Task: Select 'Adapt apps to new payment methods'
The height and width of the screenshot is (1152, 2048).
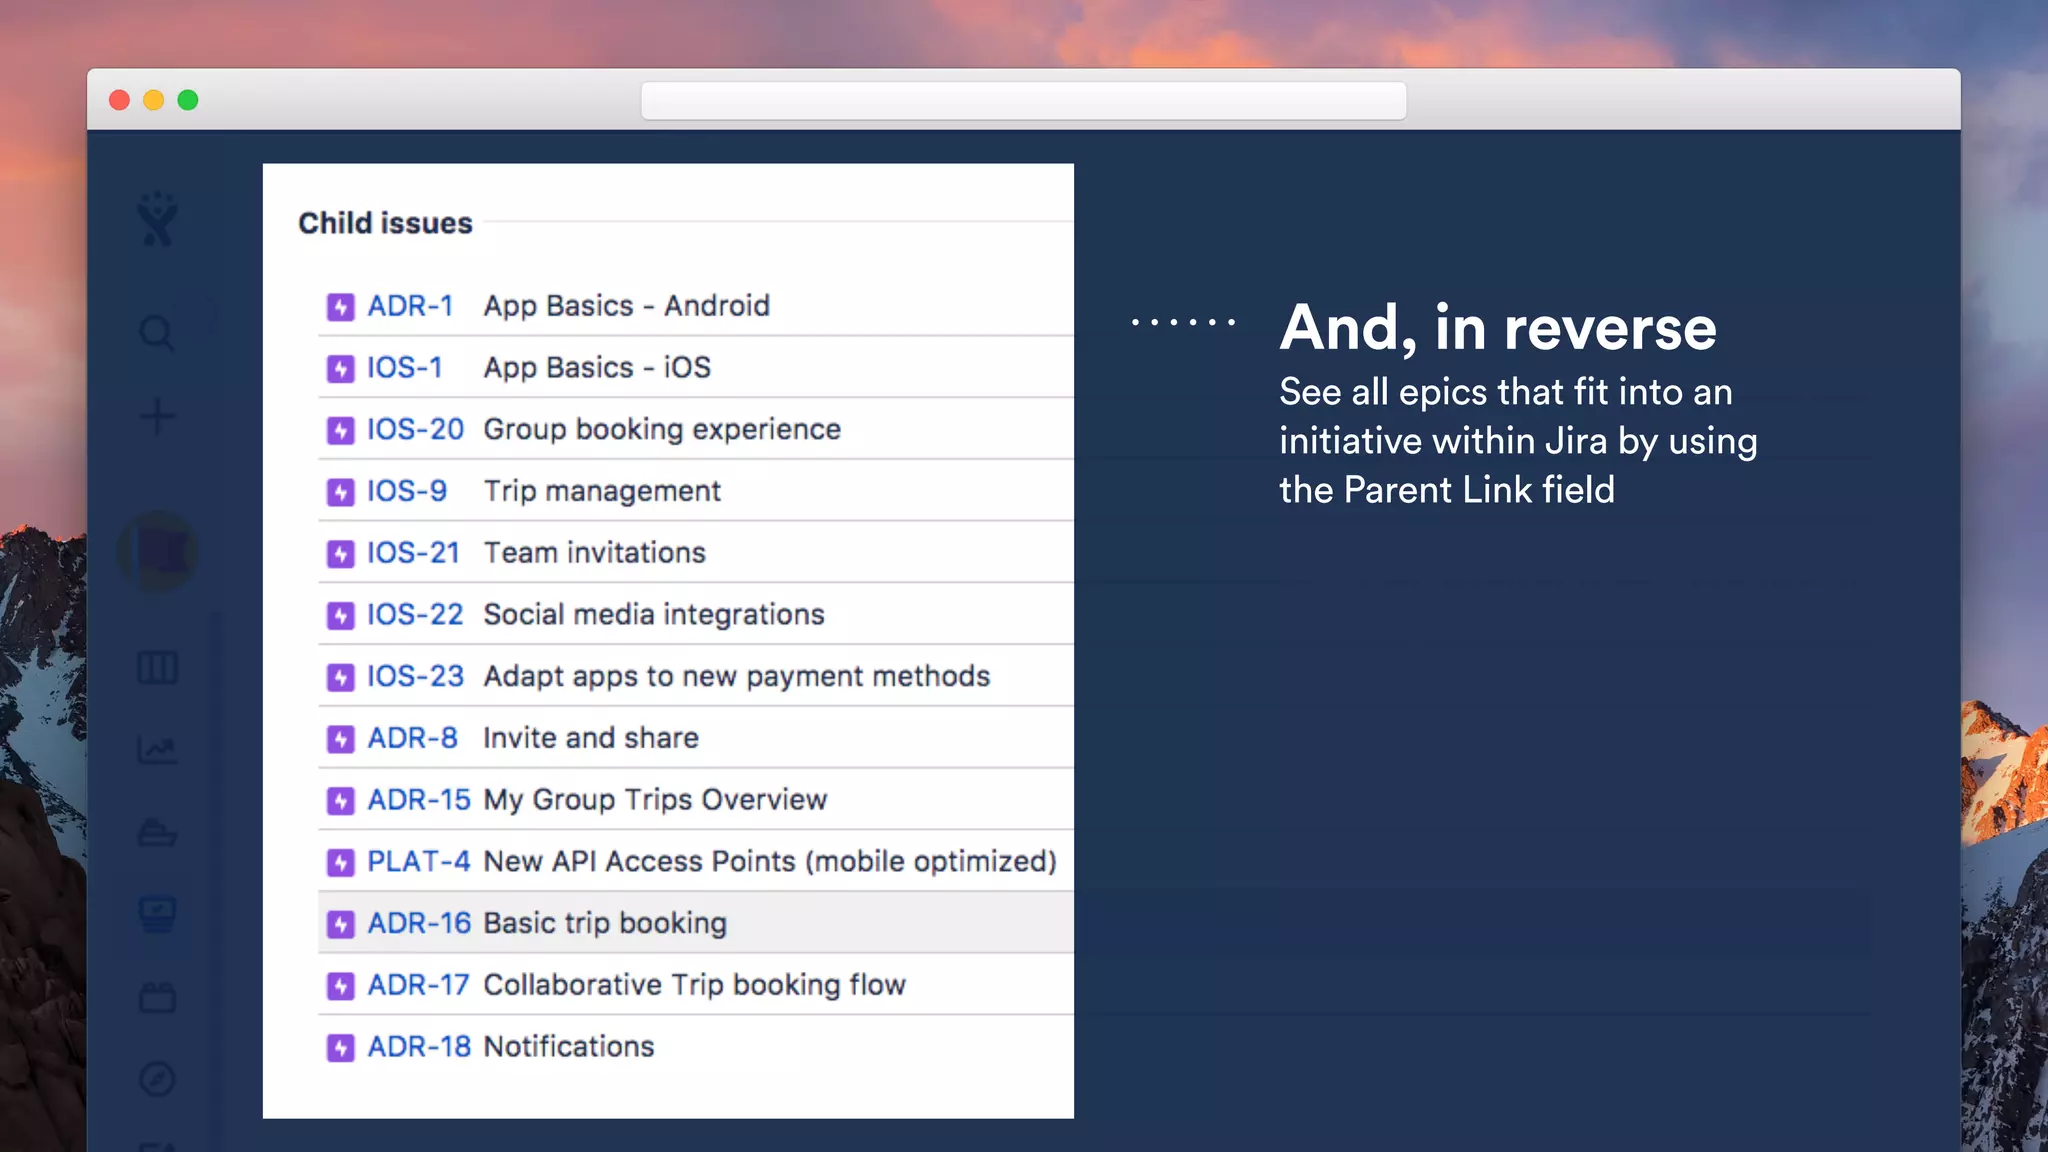Action: click(737, 677)
